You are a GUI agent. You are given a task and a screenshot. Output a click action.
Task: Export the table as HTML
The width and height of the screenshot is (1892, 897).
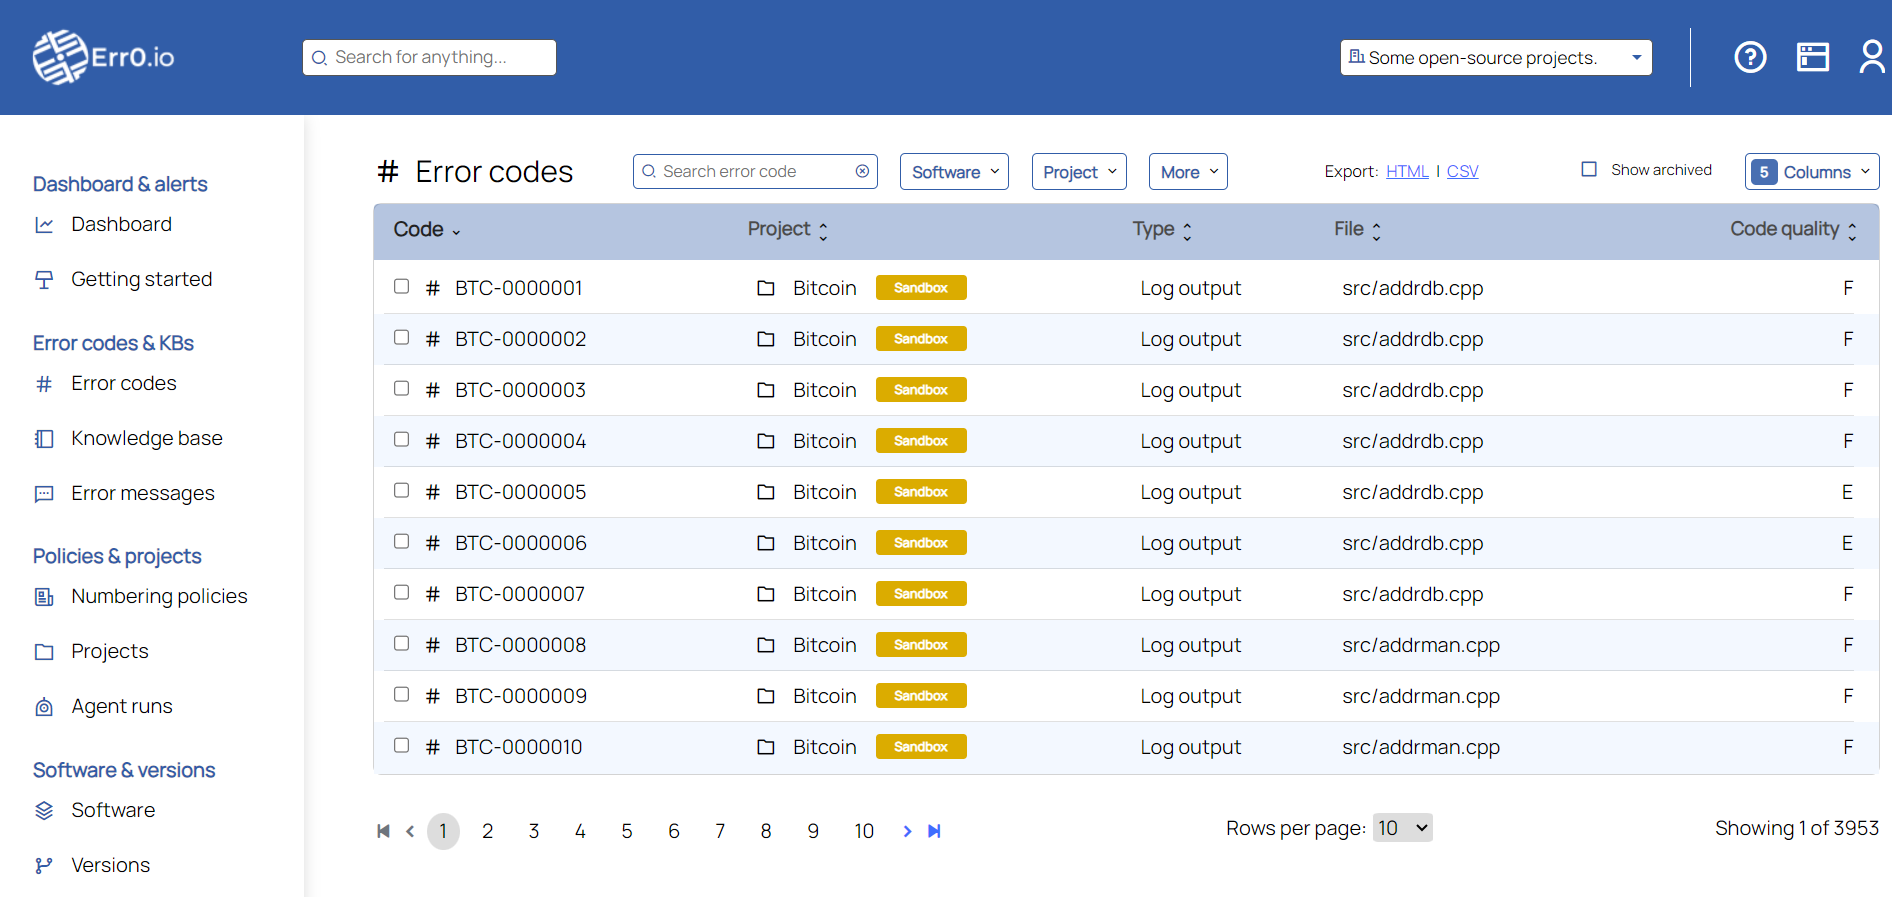coord(1407,171)
